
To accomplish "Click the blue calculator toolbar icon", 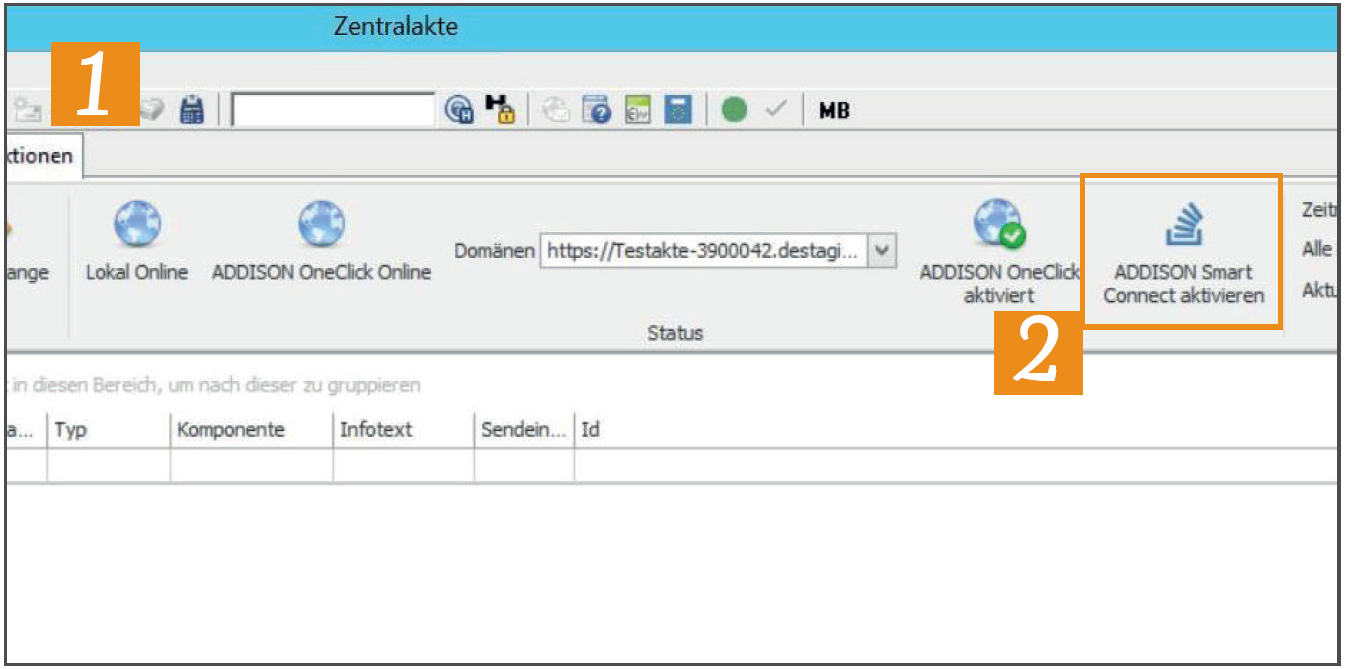I will coord(191,110).
